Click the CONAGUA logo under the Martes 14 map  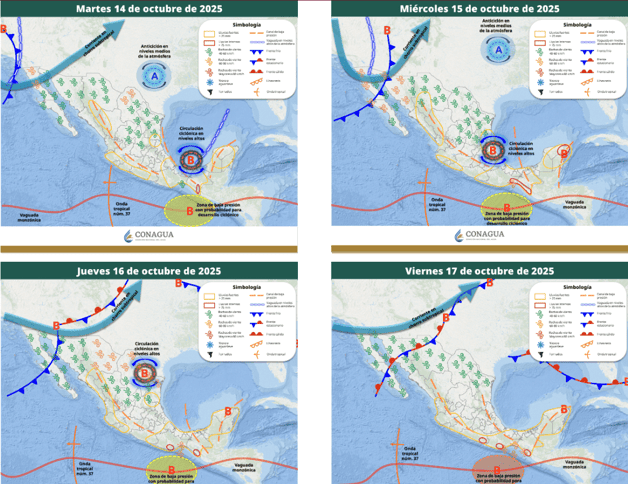click(150, 236)
